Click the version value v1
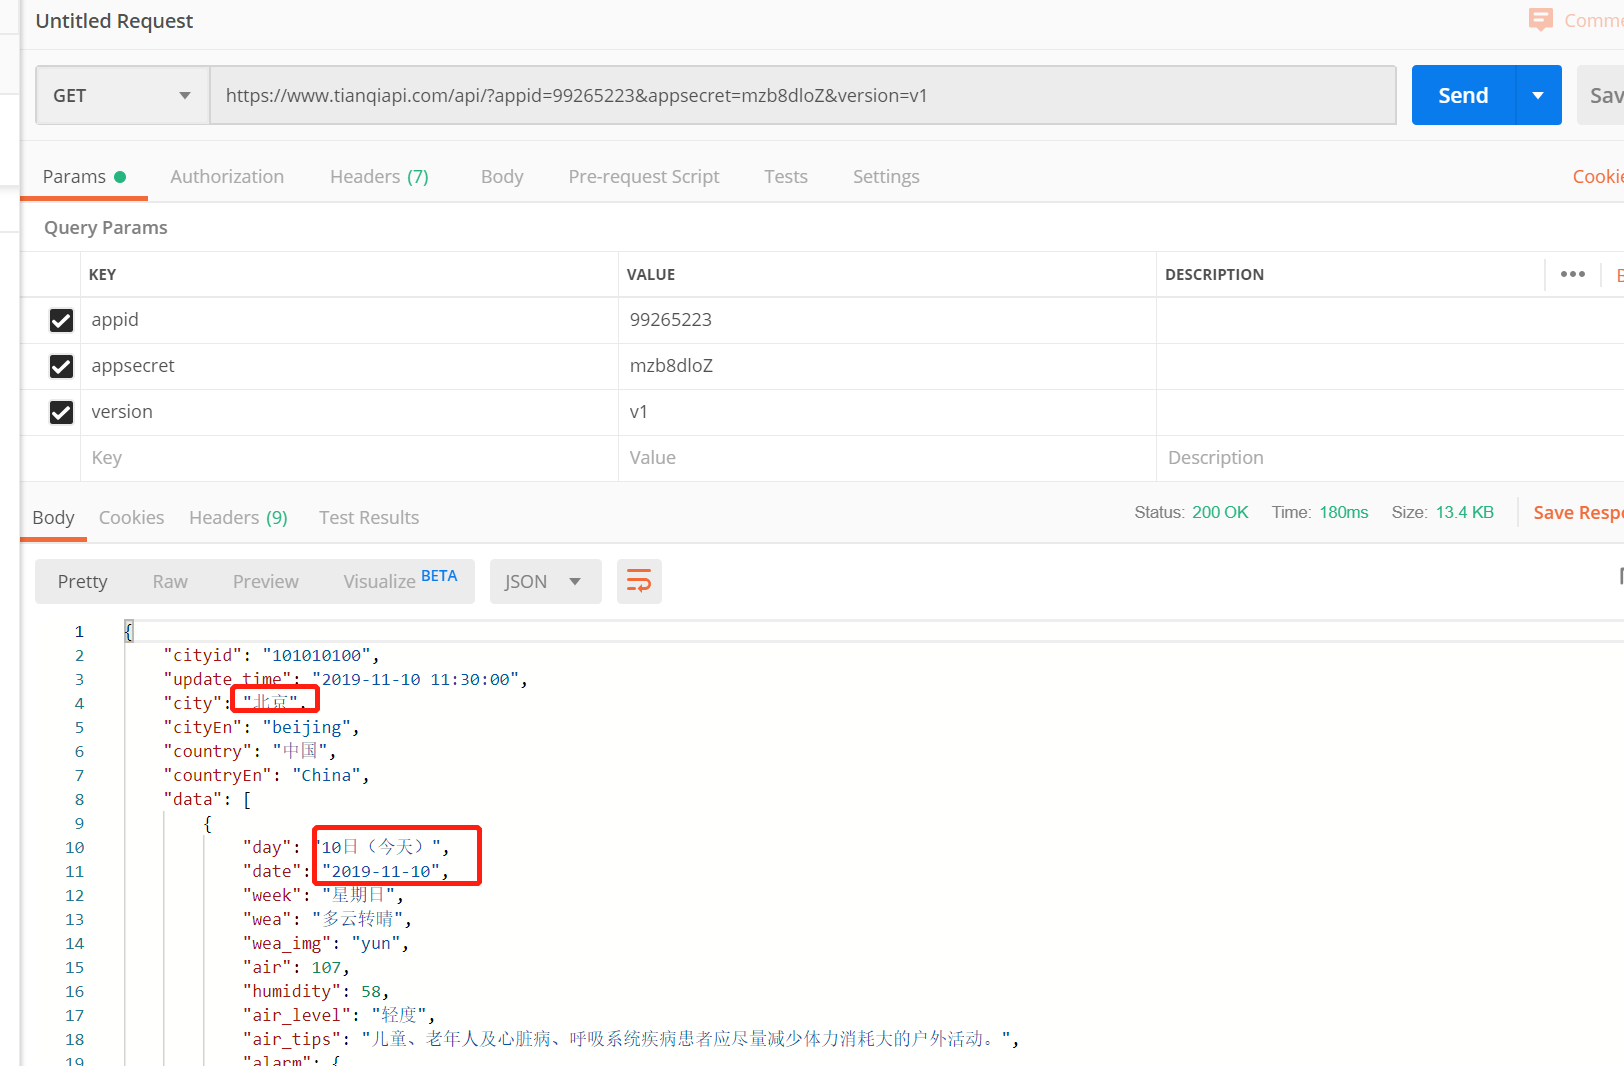This screenshot has width=1624, height=1066. point(639,412)
